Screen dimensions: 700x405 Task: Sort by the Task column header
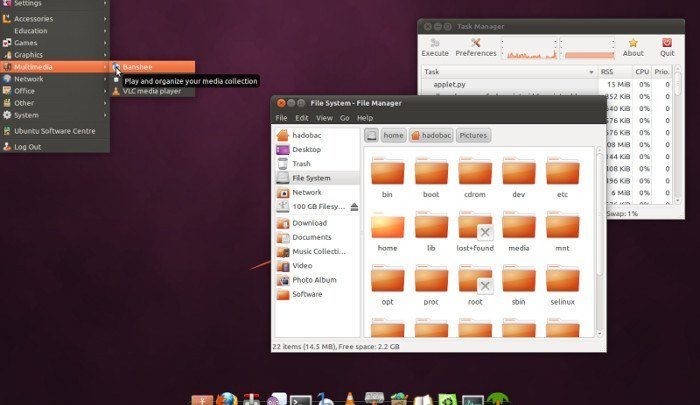[x=509, y=72]
